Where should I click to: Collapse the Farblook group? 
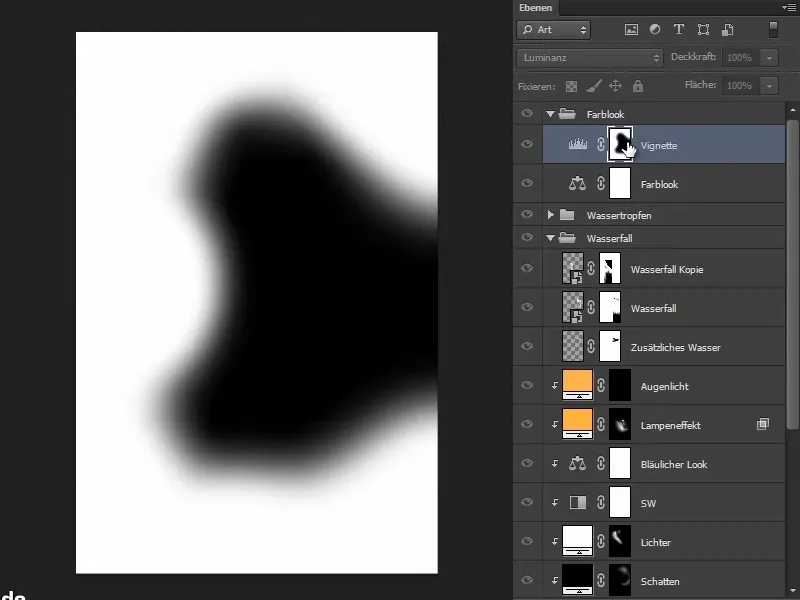pos(550,114)
